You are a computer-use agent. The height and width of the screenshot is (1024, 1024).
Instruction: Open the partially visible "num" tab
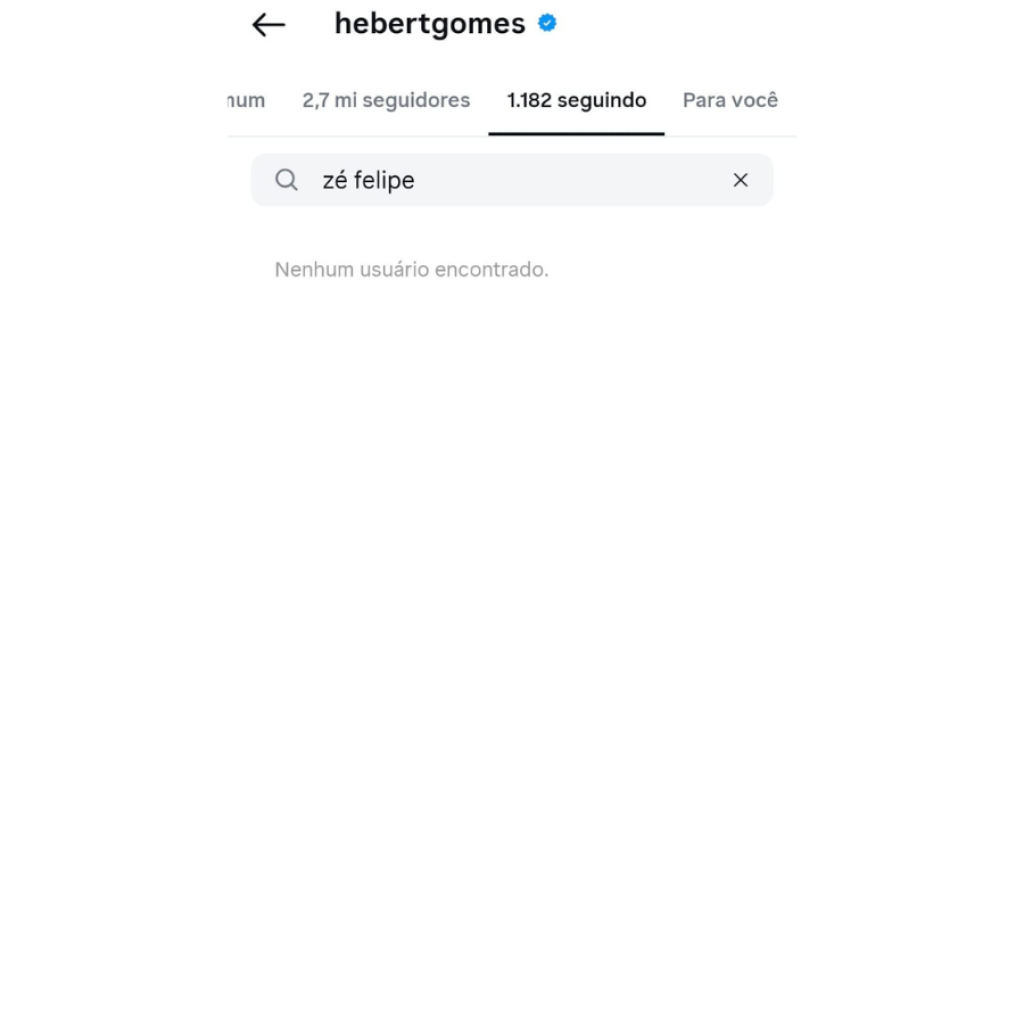(x=246, y=101)
